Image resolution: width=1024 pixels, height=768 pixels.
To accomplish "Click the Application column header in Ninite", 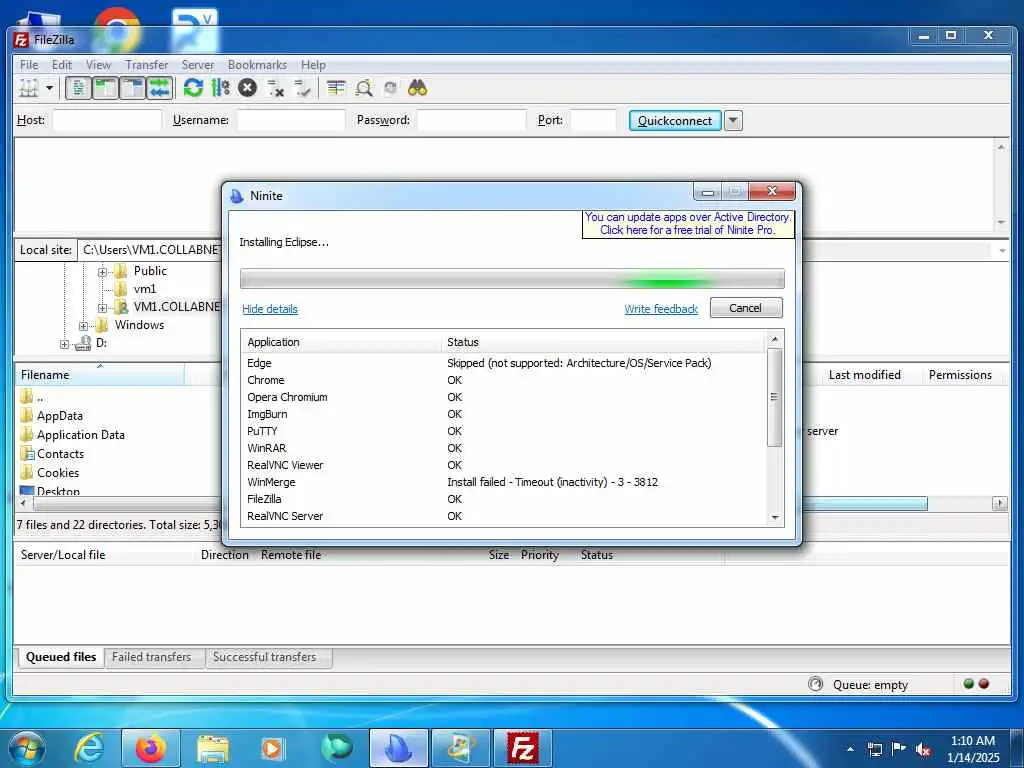I will pos(342,342).
